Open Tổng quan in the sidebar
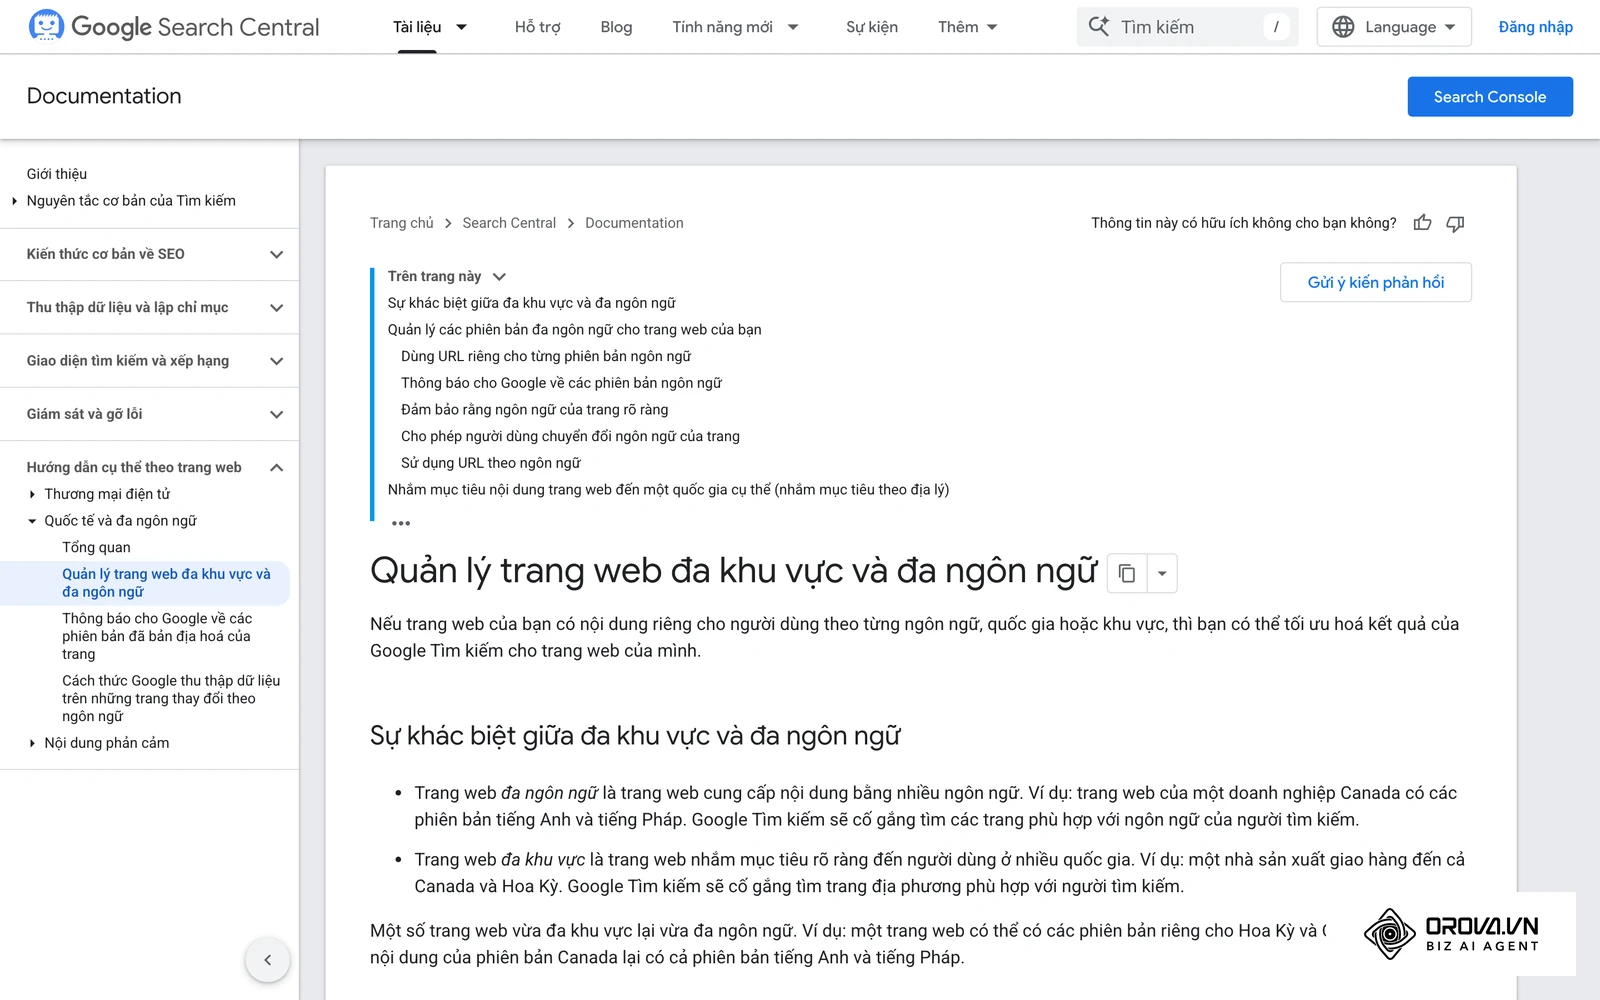1600x1000 pixels. point(96,547)
